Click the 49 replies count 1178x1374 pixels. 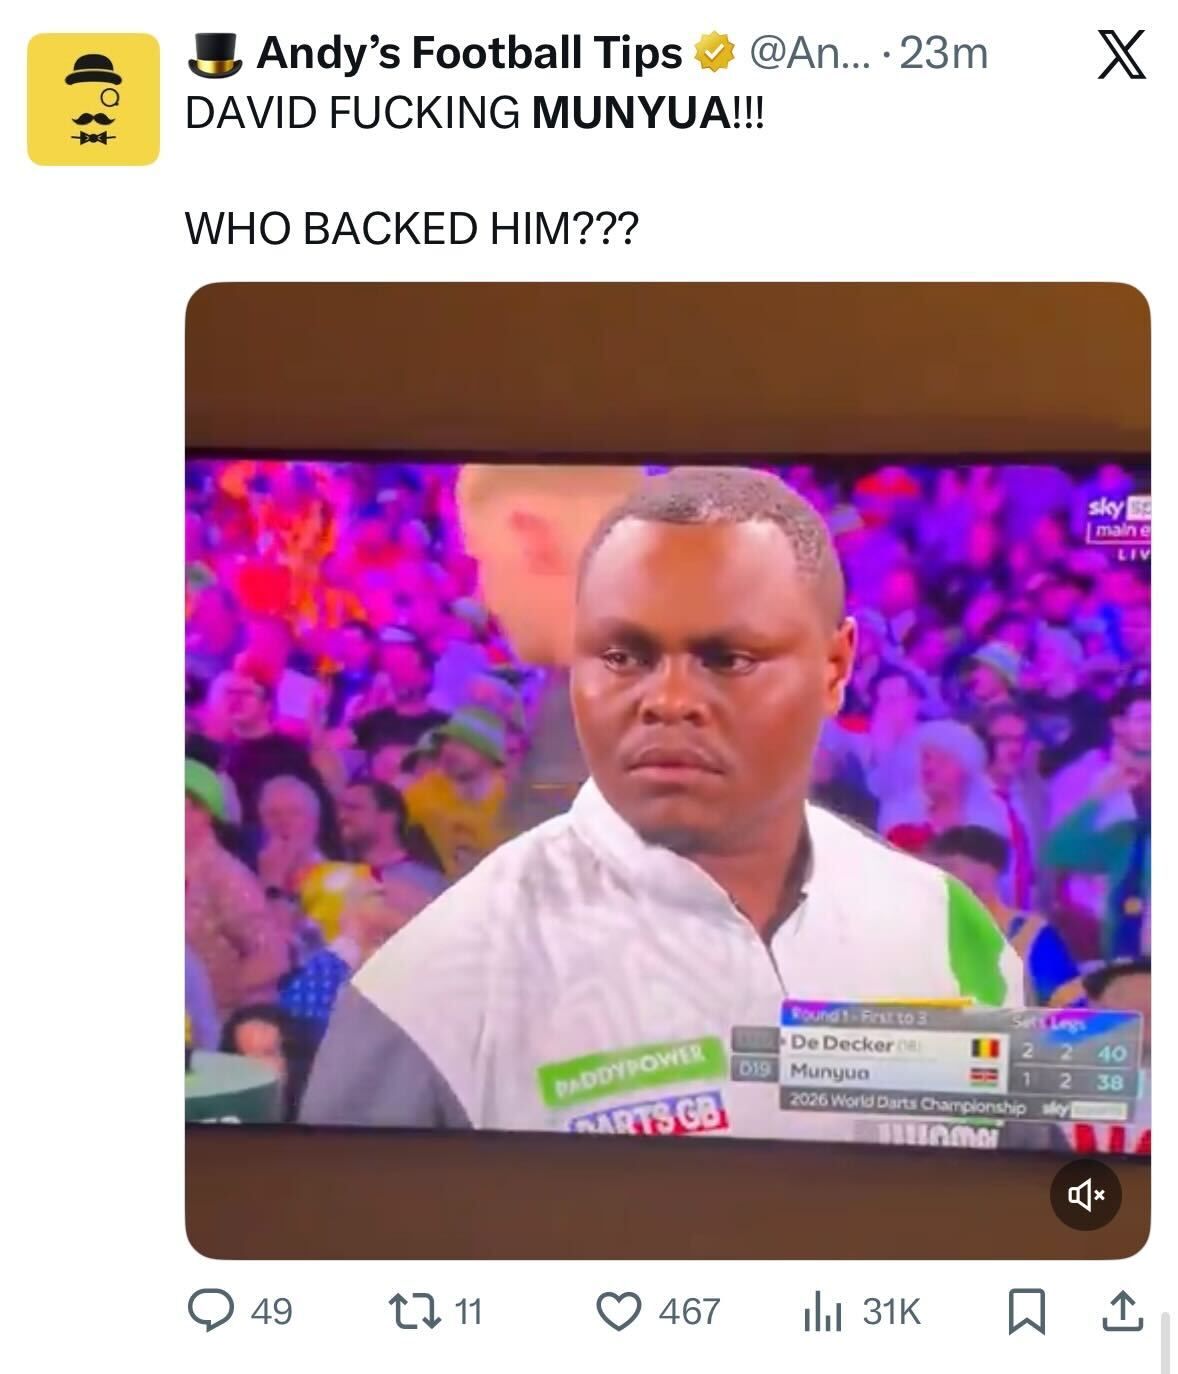271,1311
